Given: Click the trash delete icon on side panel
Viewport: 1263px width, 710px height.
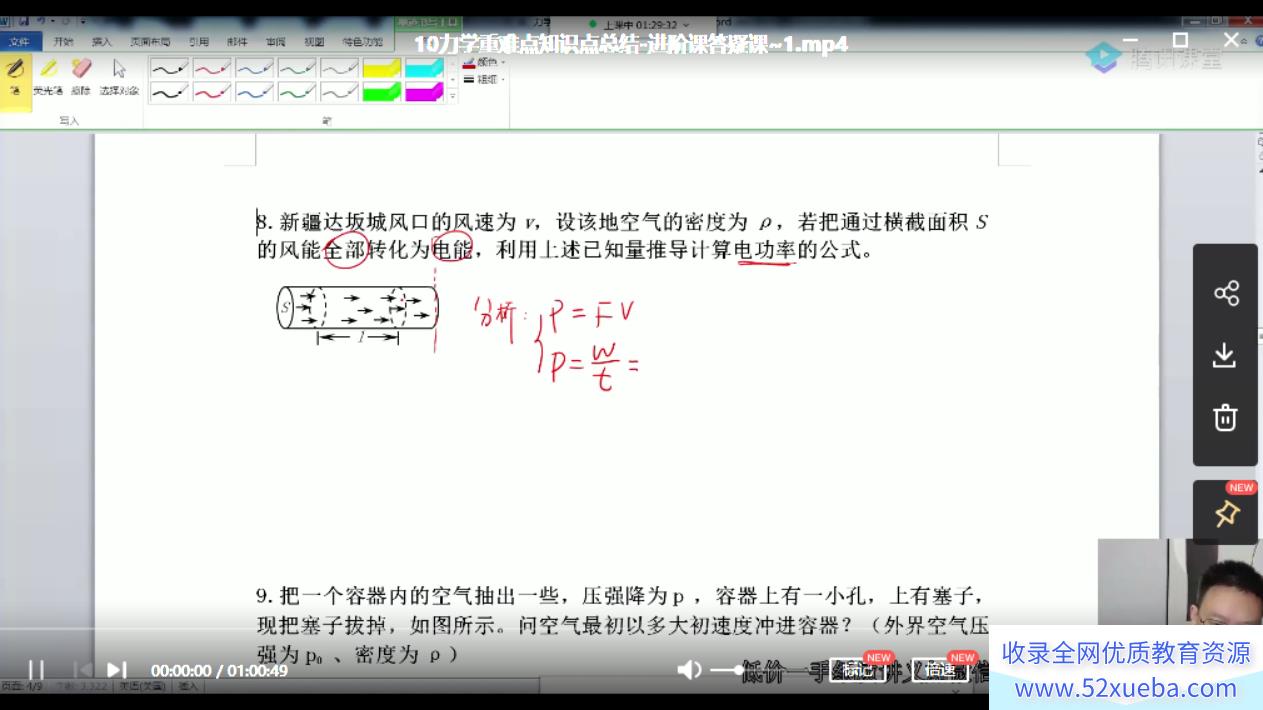Looking at the screenshot, I should tap(1226, 417).
